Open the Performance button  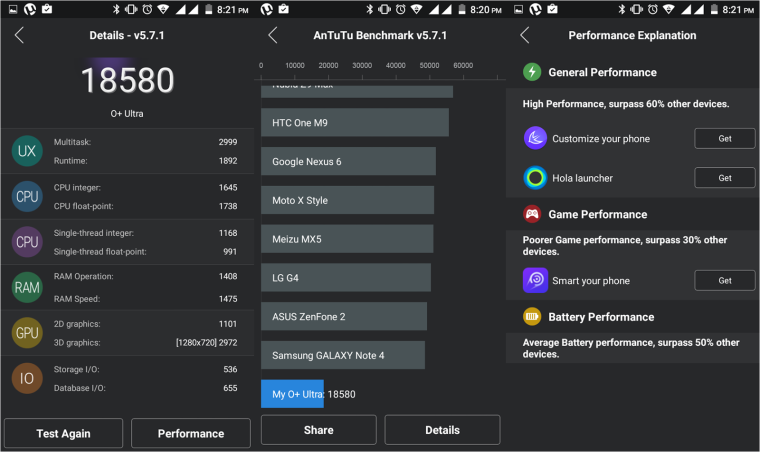pos(190,433)
